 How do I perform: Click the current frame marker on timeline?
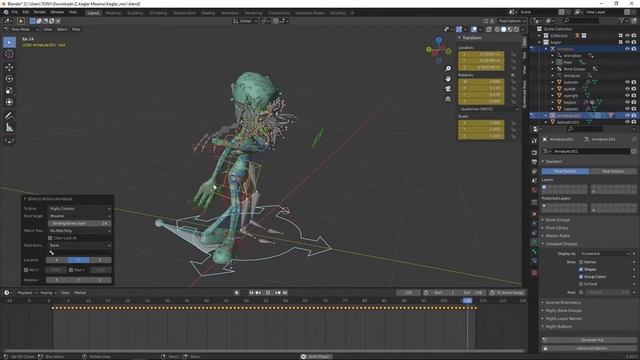pos(467,301)
